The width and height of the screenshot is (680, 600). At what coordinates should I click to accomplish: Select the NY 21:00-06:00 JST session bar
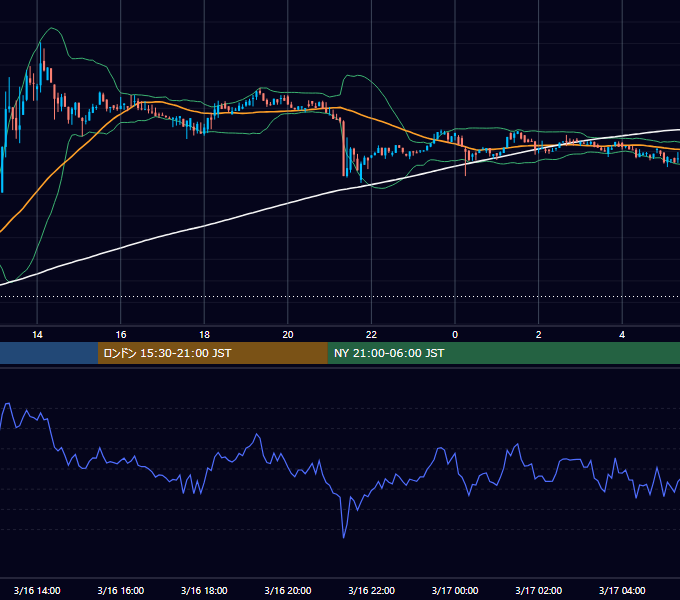(503, 353)
